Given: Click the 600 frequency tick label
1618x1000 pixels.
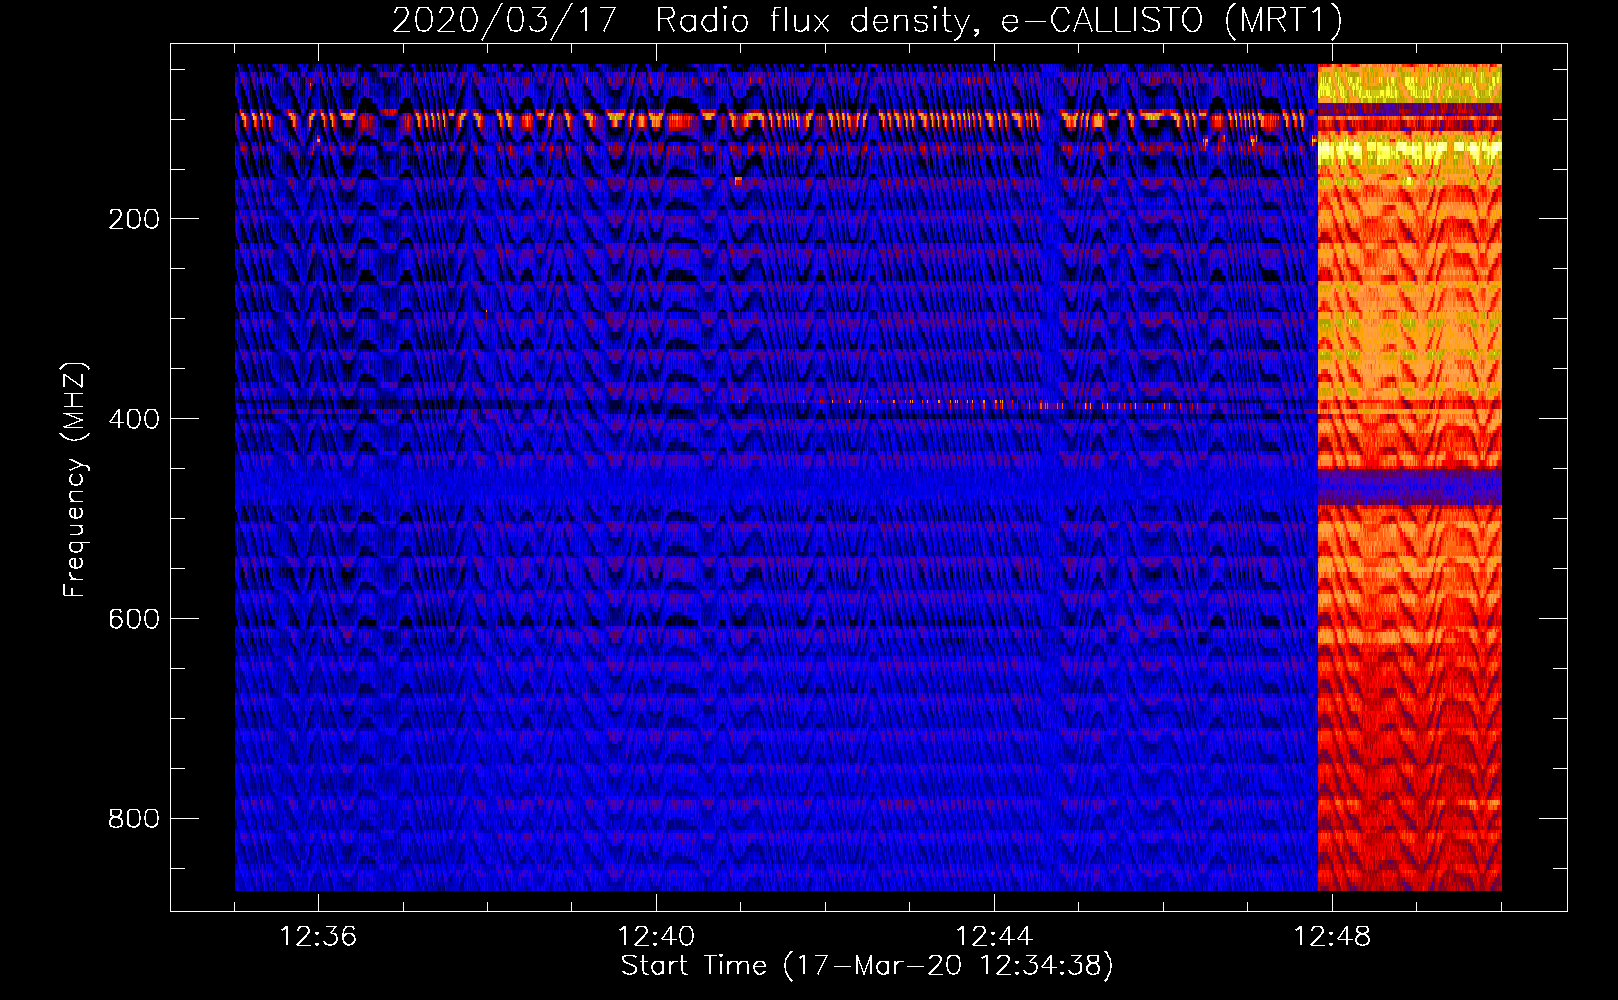Looking at the screenshot, I should (x=134, y=619).
